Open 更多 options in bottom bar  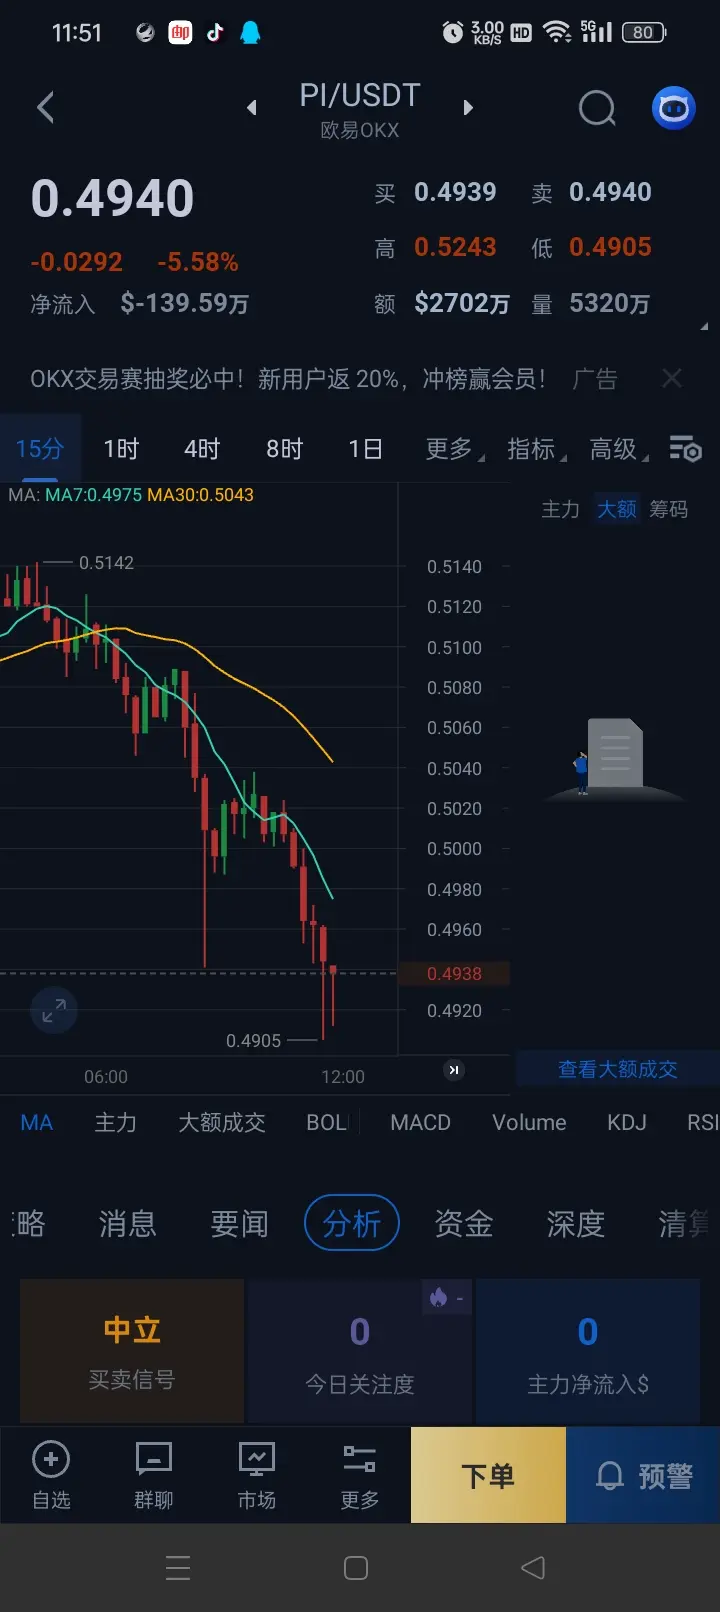(359, 1475)
